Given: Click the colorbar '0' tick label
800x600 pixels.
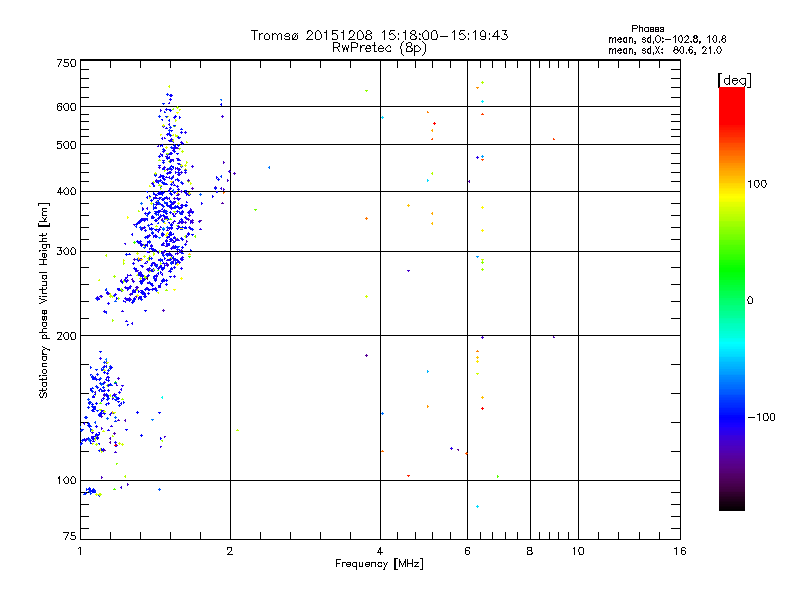Looking at the screenshot, I should pyautogui.click(x=749, y=301).
